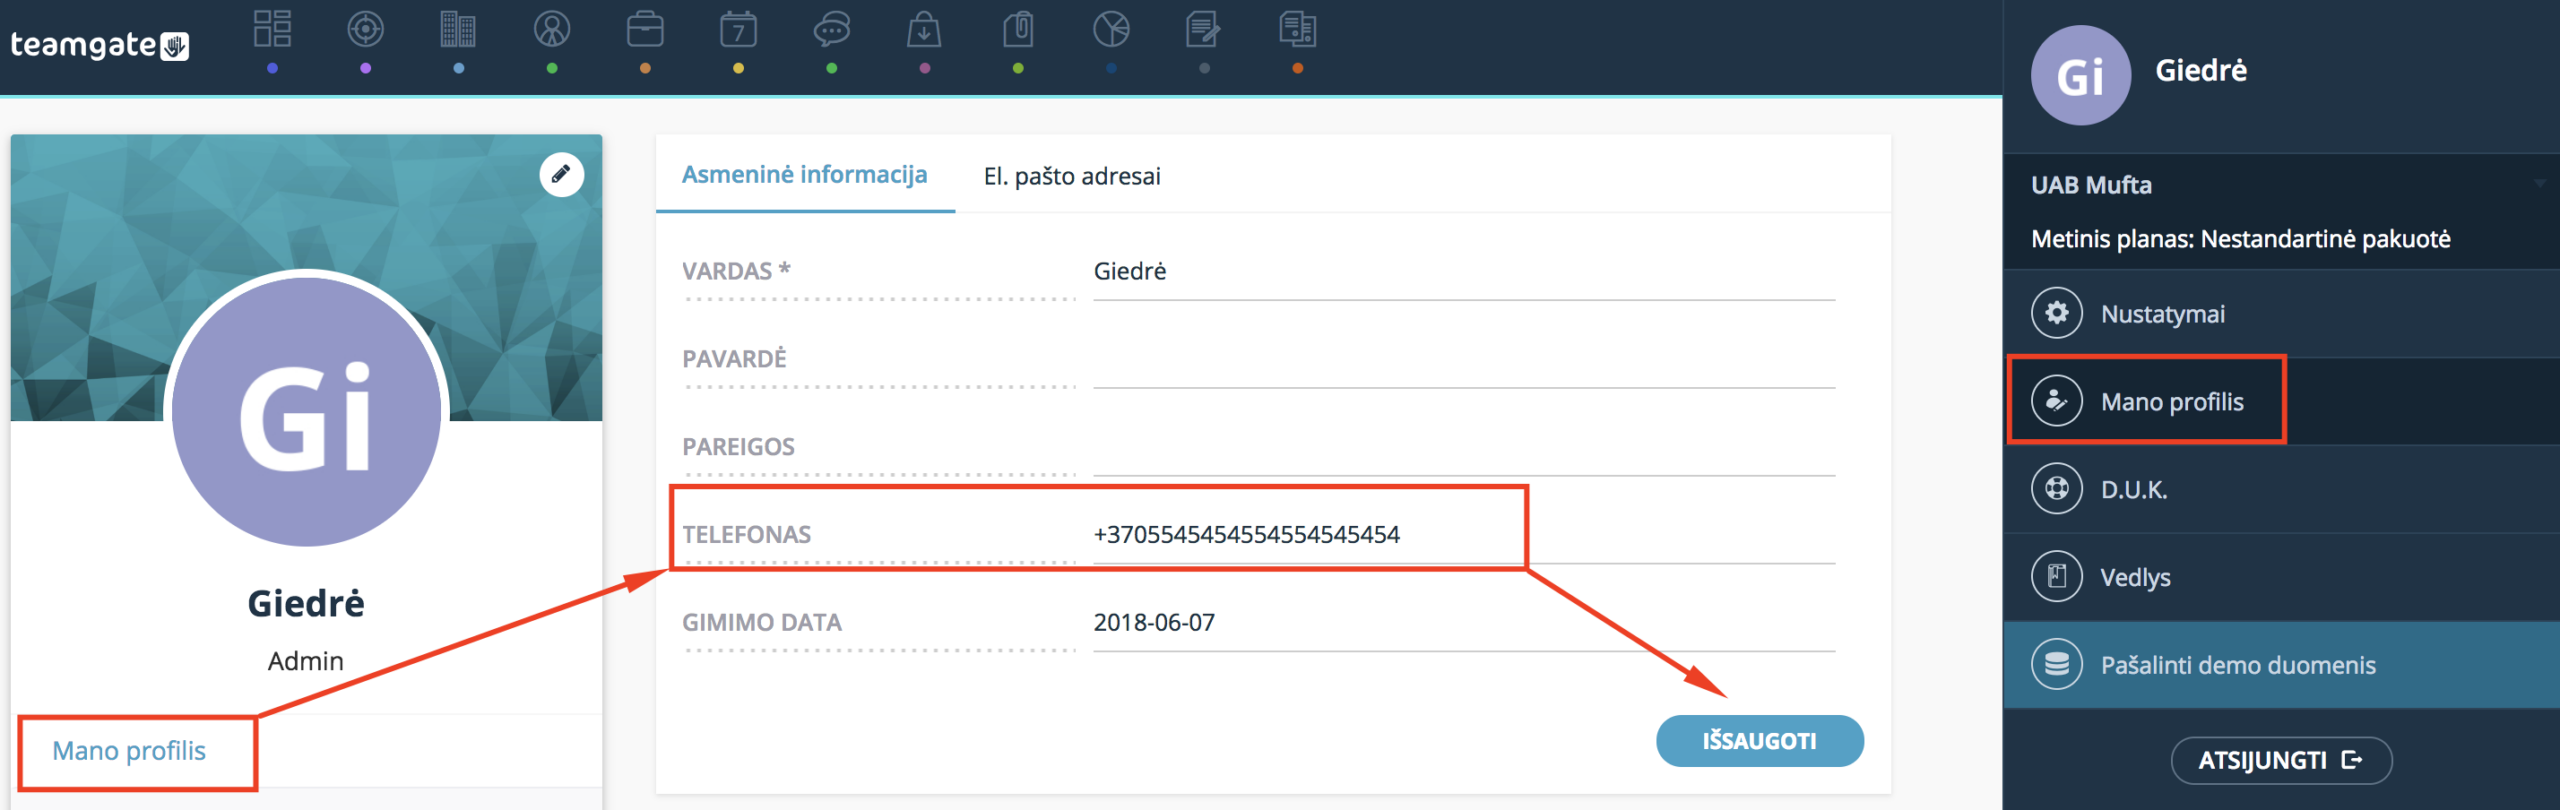Image resolution: width=2560 pixels, height=810 pixels.
Task: Open the Conversations chat bubbles icon
Action: pos(831,29)
